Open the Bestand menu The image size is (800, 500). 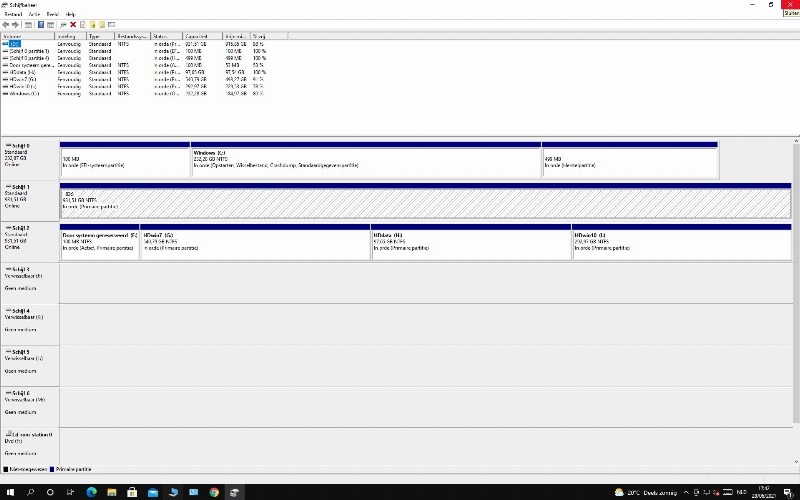click(12, 14)
